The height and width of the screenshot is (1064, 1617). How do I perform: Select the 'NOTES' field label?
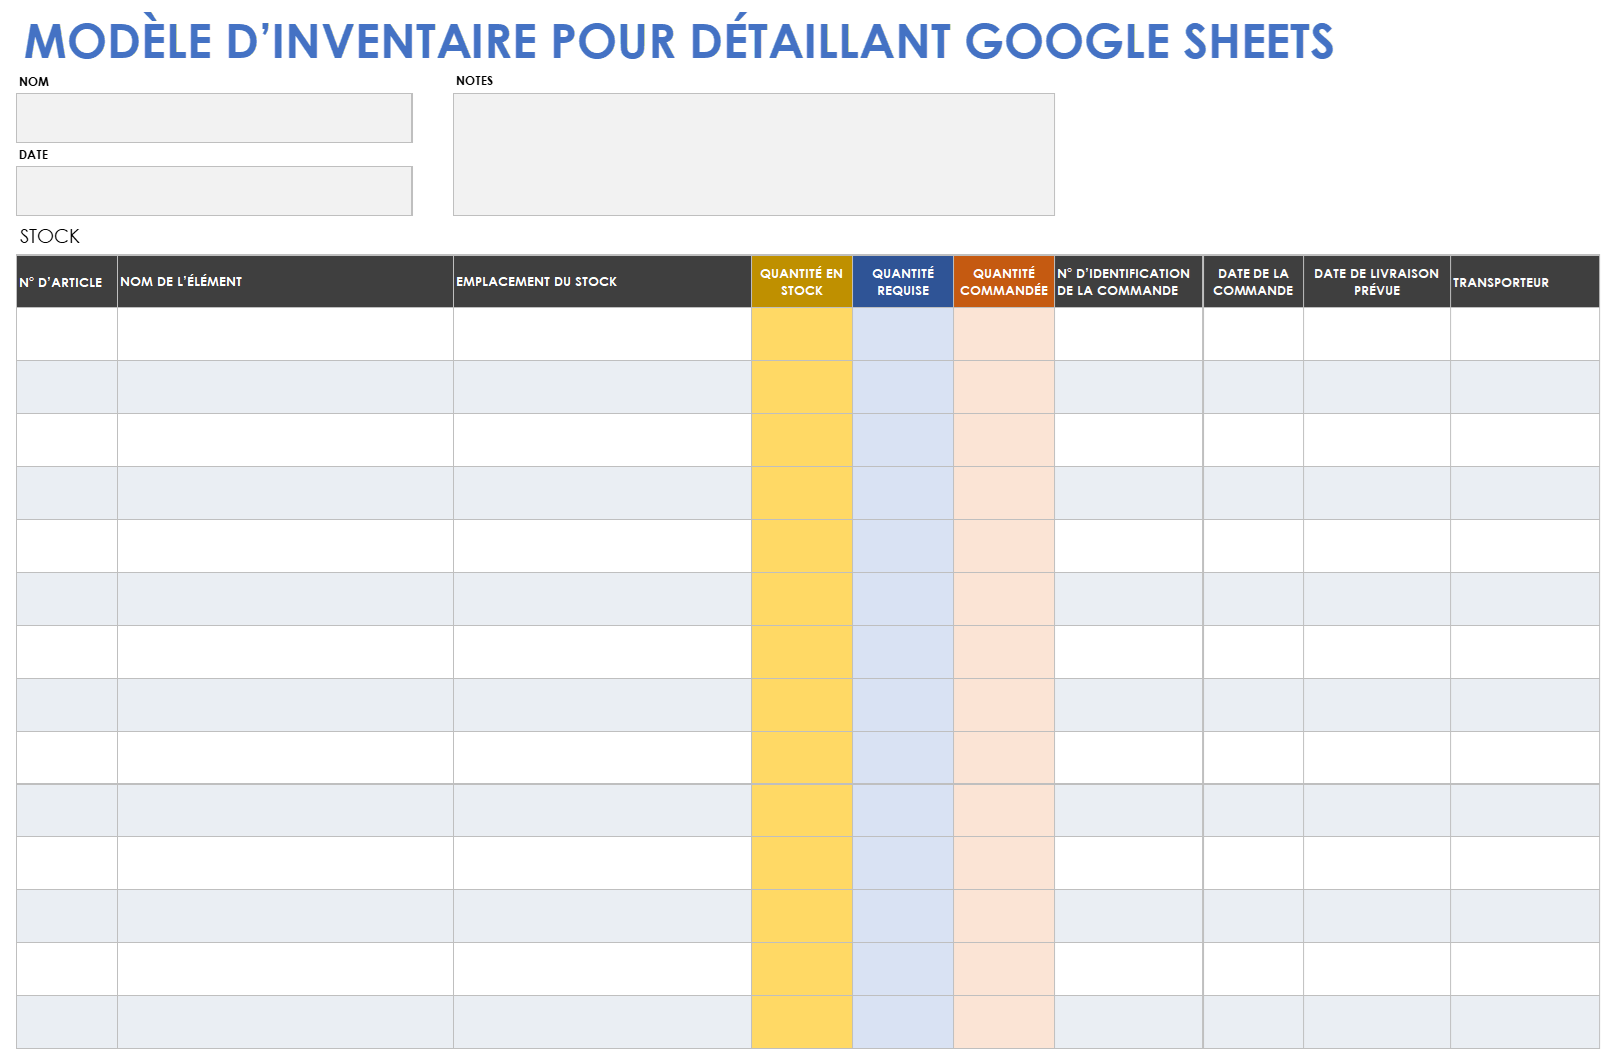(475, 81)
